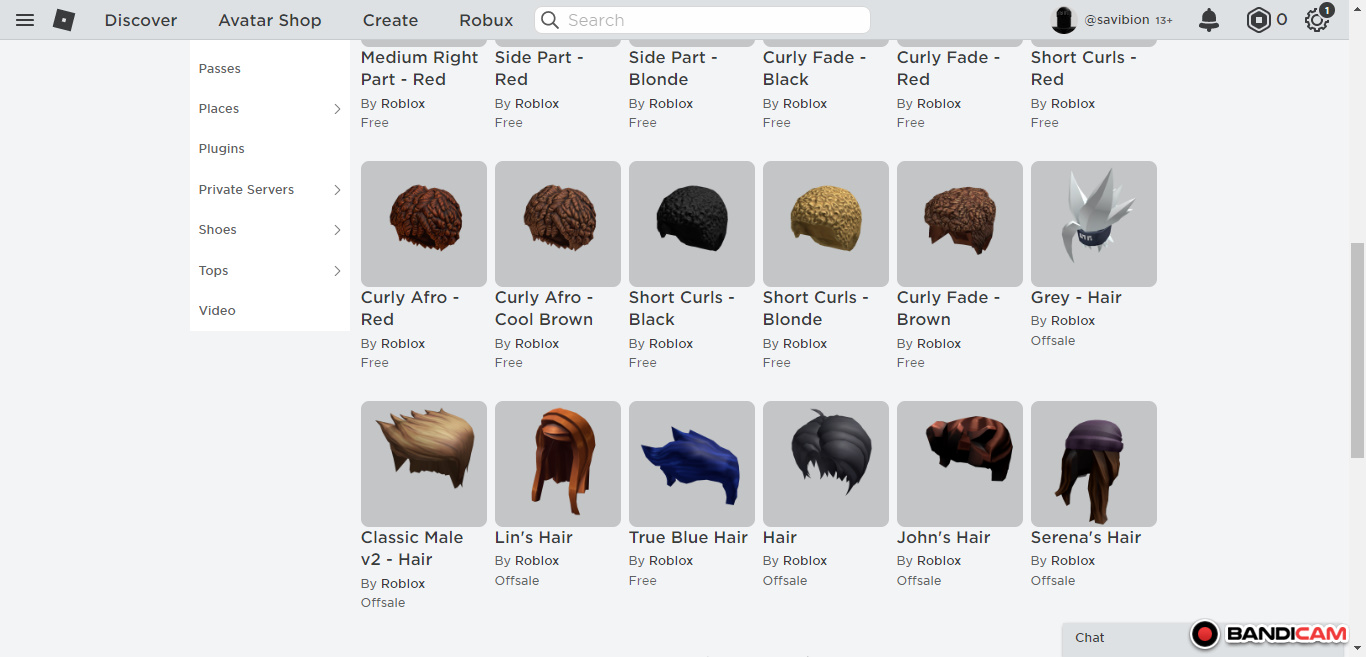Select the Plugins sidebar category
This screenshot has width=1366, height=657.
[x=222, y=149]
